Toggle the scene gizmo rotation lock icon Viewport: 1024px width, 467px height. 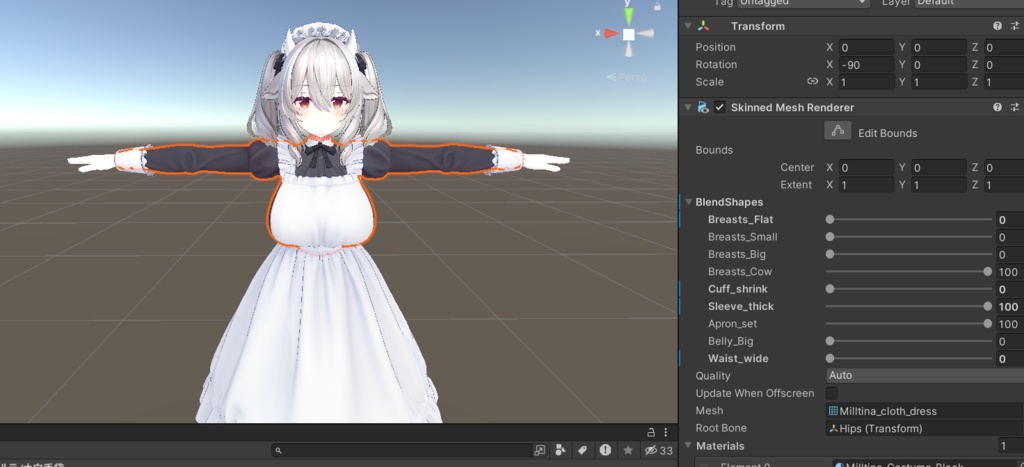[x=658, y=6]
